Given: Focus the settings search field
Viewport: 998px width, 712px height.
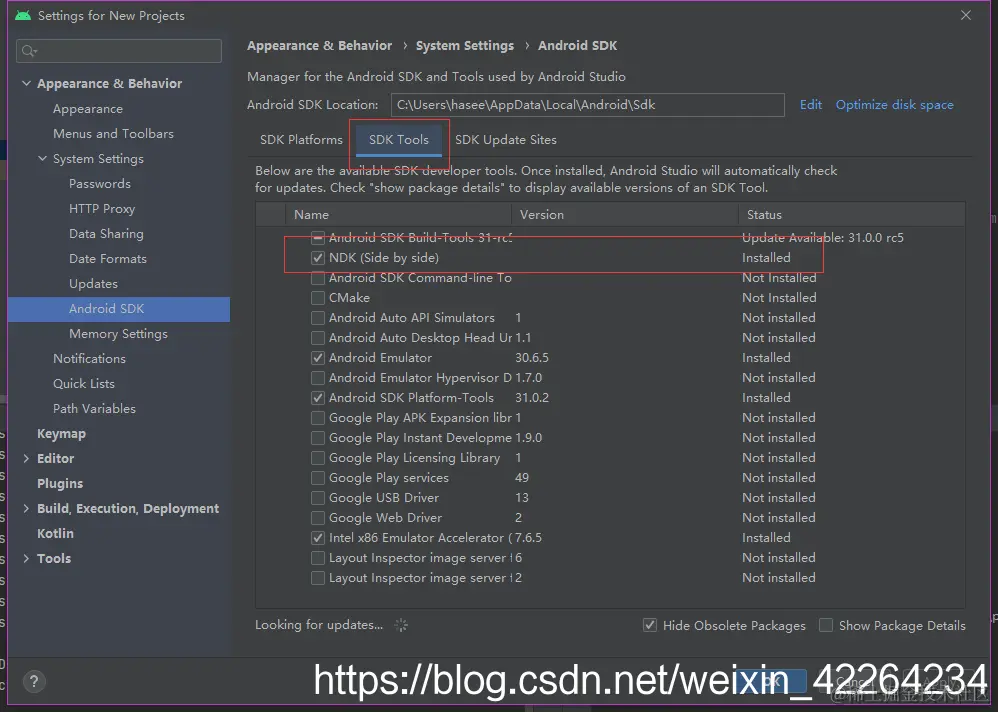Looking at the screenshot, I should [119, 51].
